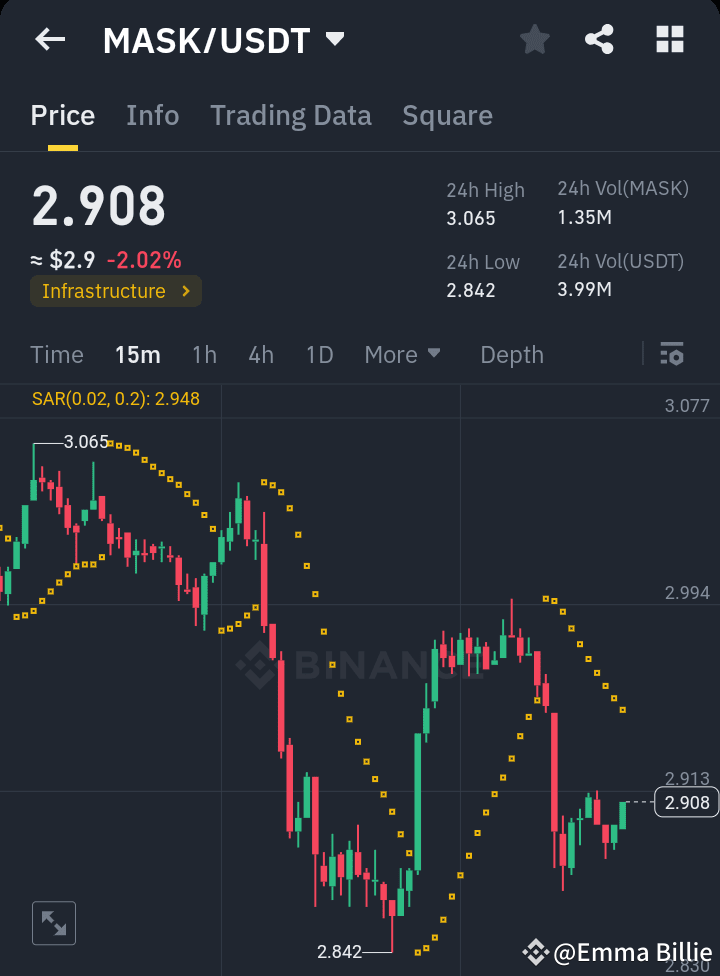Switch to the Trading Data tab

[290, 115]
